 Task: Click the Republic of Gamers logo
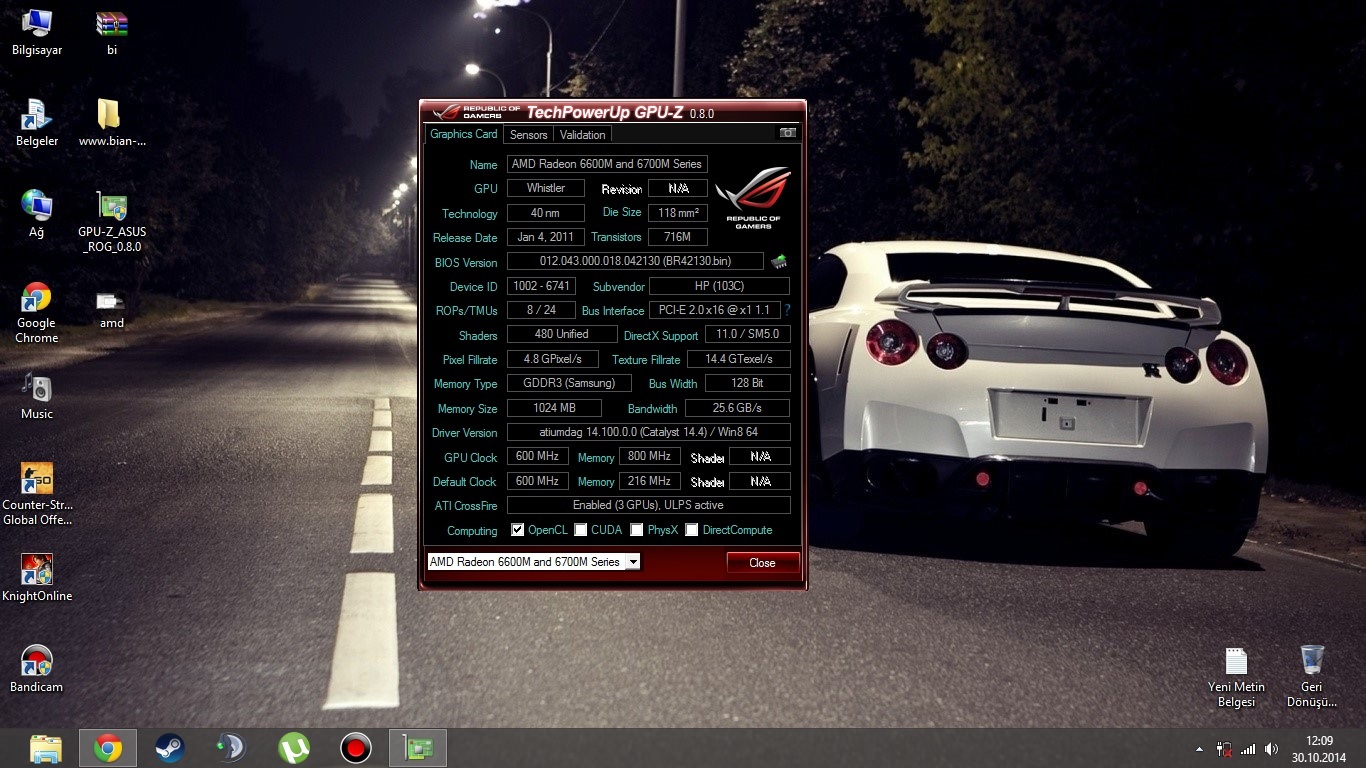(x=753, y=197)
